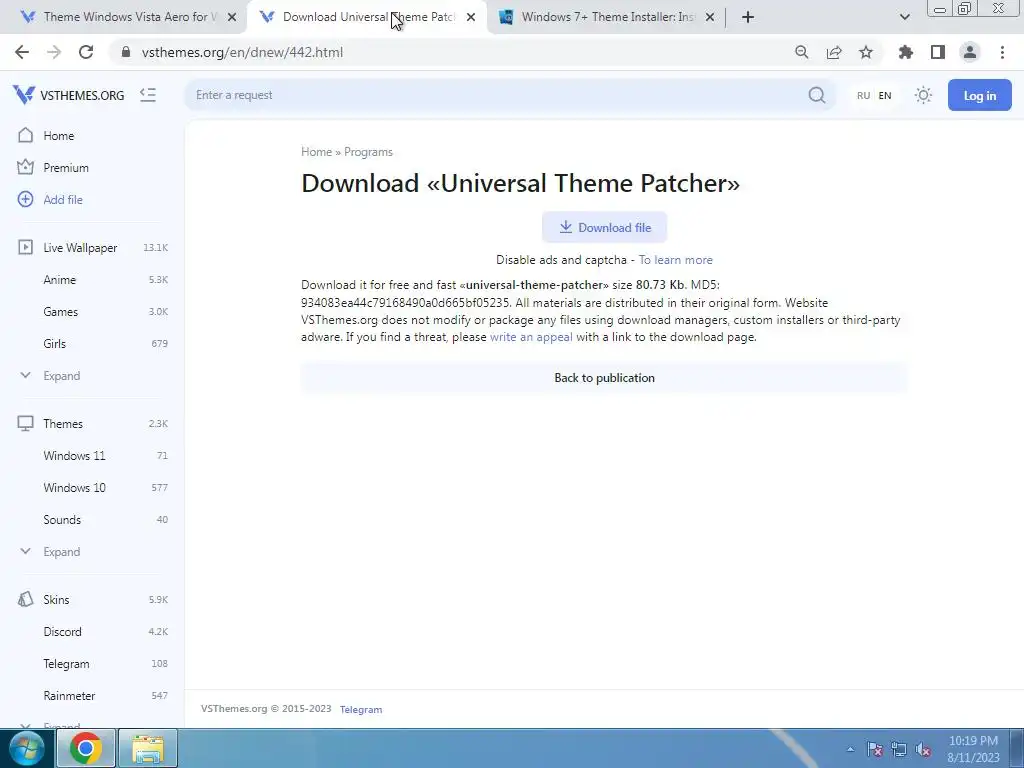The height and width of the screenshot is (768, 1024).
Task: Open Games wallpaper subcategory
Action: point(61,312)
